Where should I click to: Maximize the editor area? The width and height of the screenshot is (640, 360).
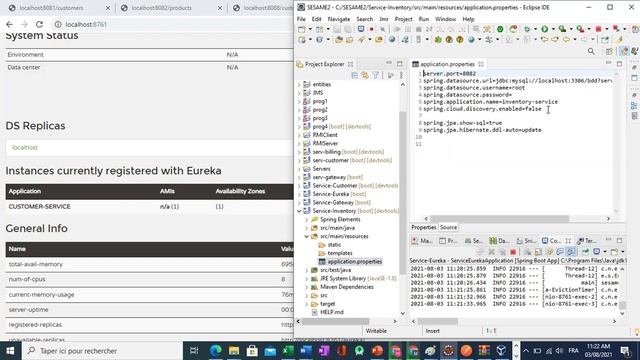[619, 64]
